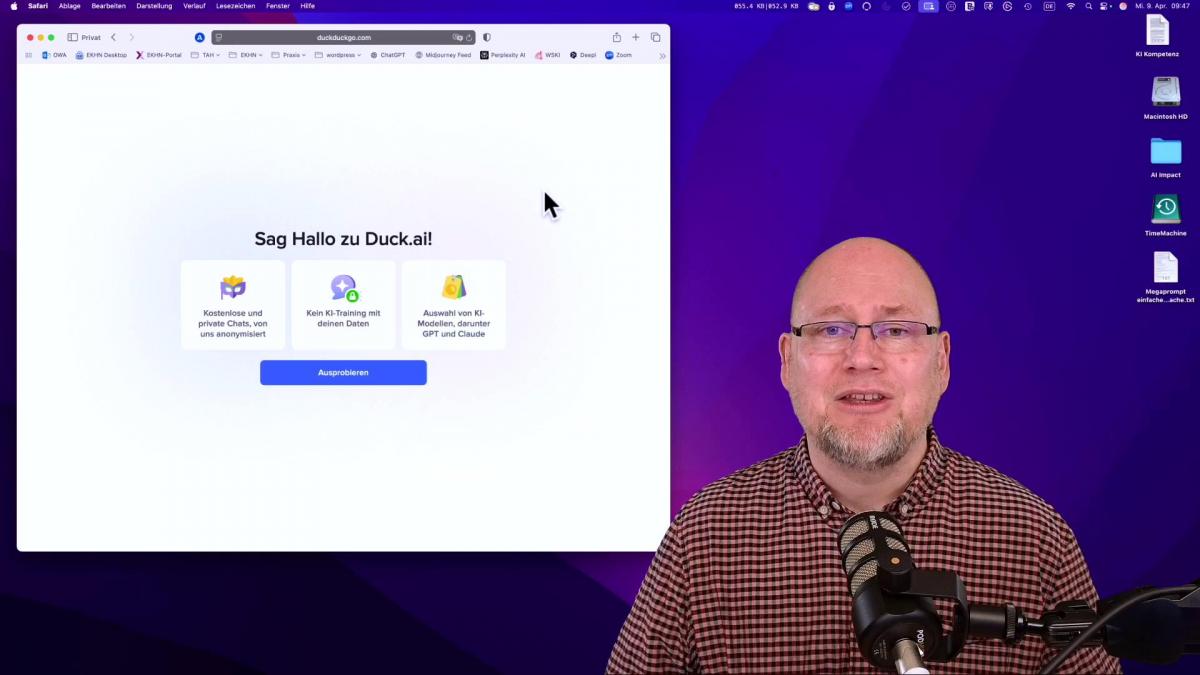
Task: Click the Safari sidebar toggle icon
Action: tap(73, 38)
